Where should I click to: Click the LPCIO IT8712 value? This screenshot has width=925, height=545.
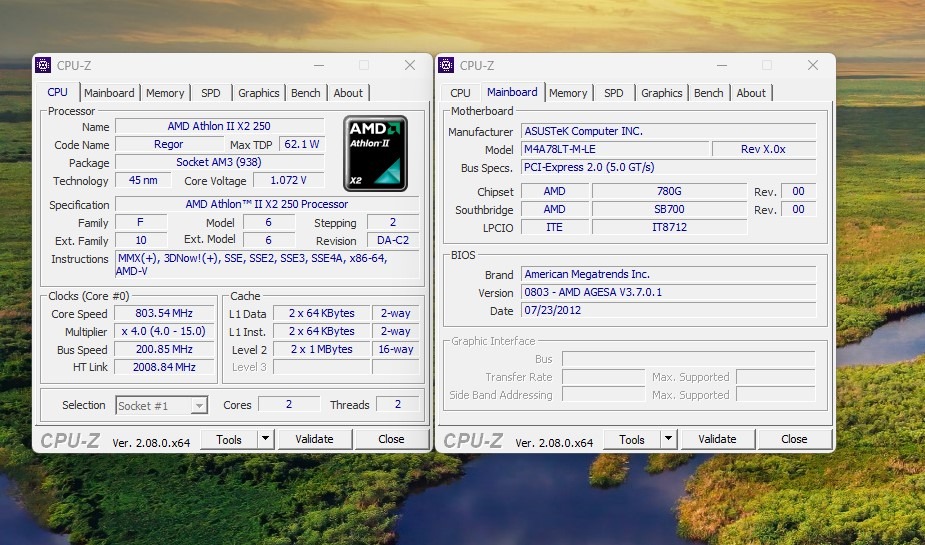670,227
